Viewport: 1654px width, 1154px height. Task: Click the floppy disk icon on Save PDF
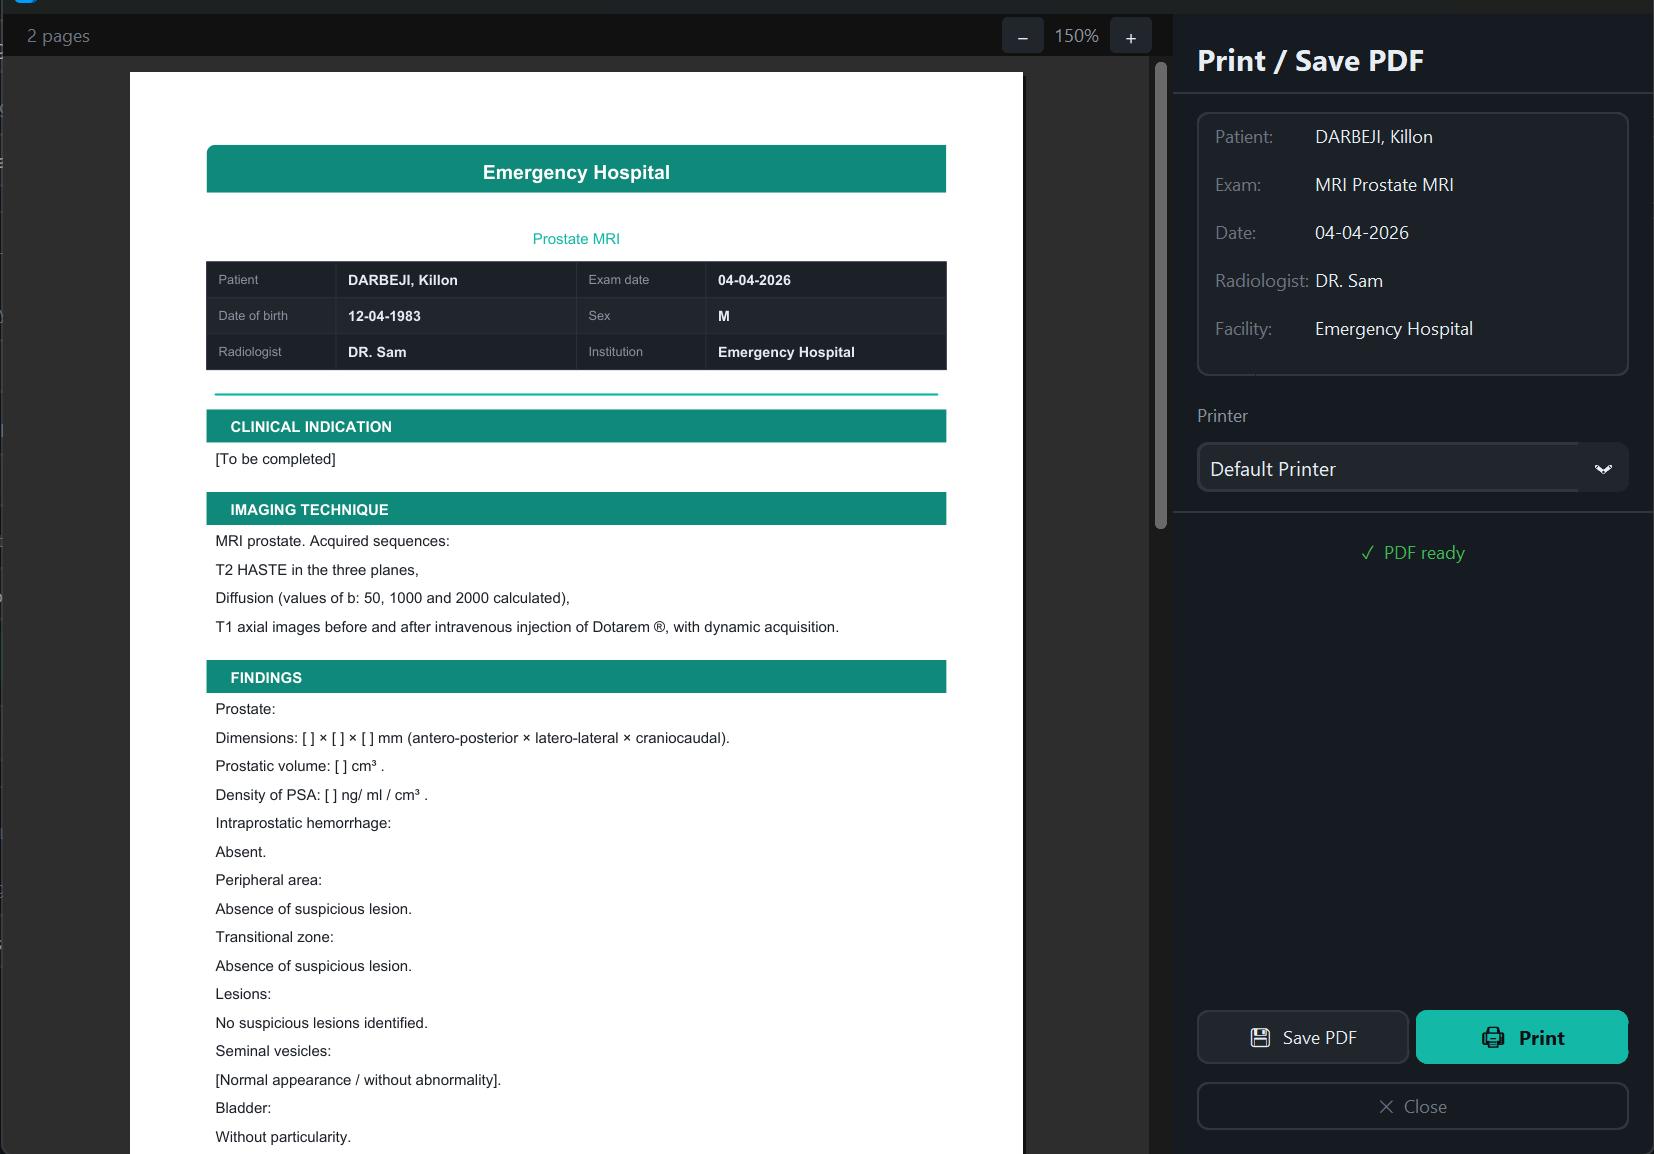pos(1259,1037)
